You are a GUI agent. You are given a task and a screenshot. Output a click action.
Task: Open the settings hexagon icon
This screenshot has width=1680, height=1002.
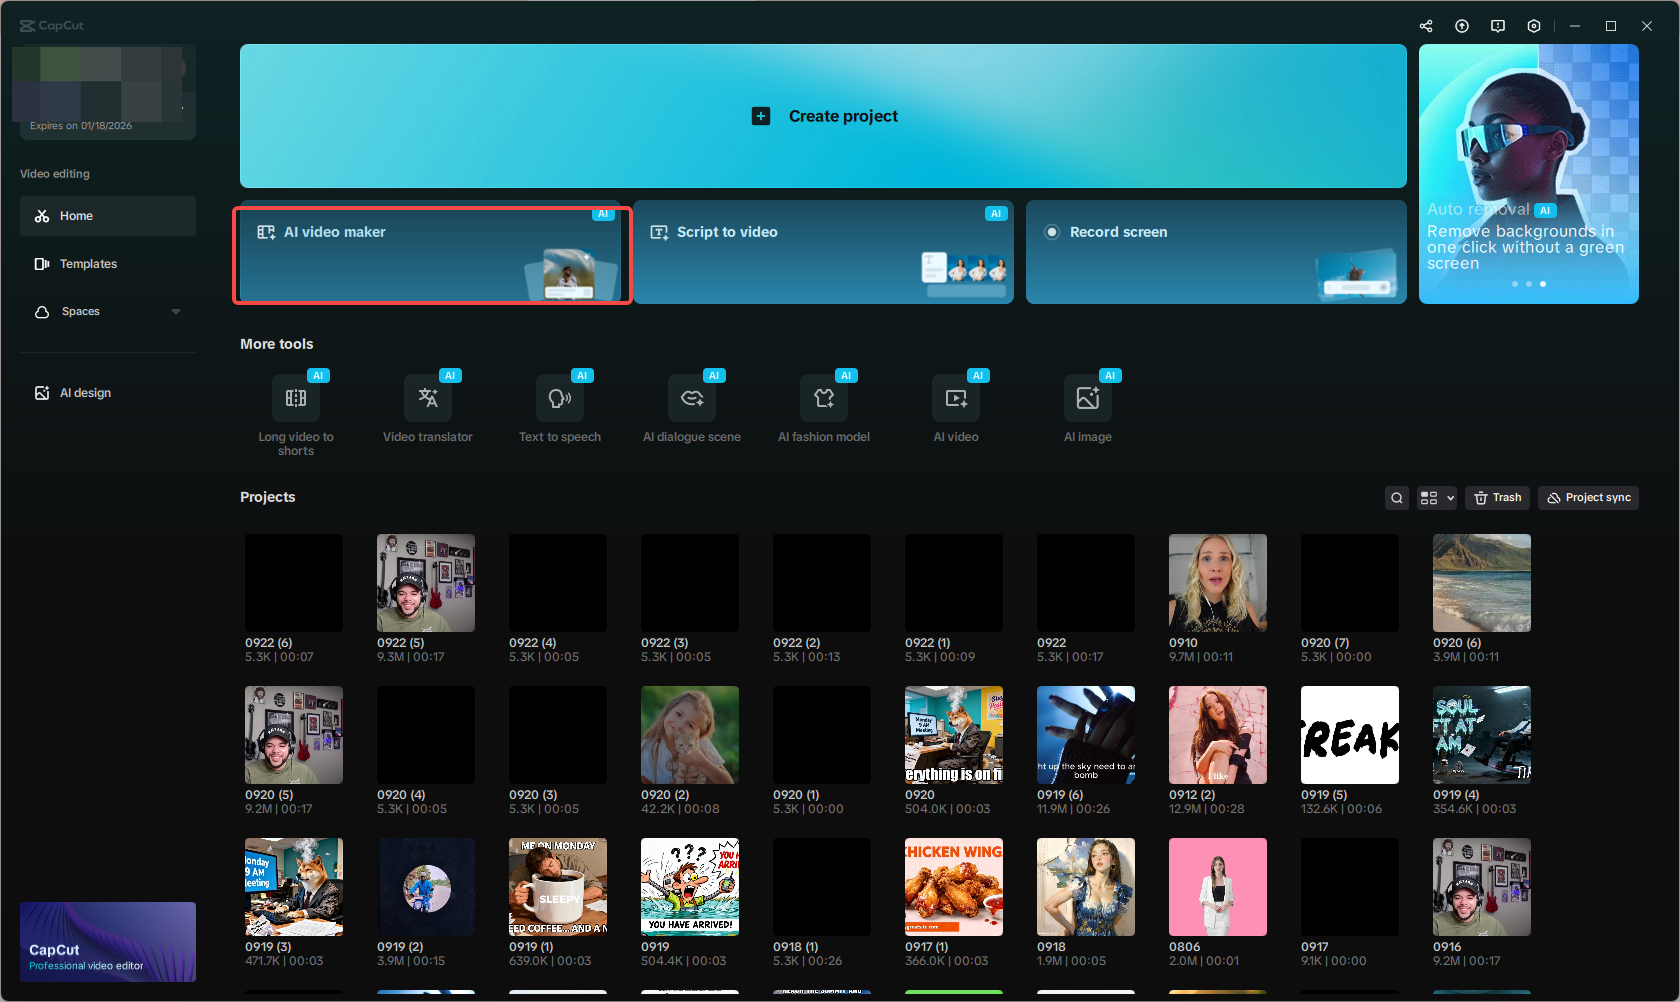[x=1534, y=26]
